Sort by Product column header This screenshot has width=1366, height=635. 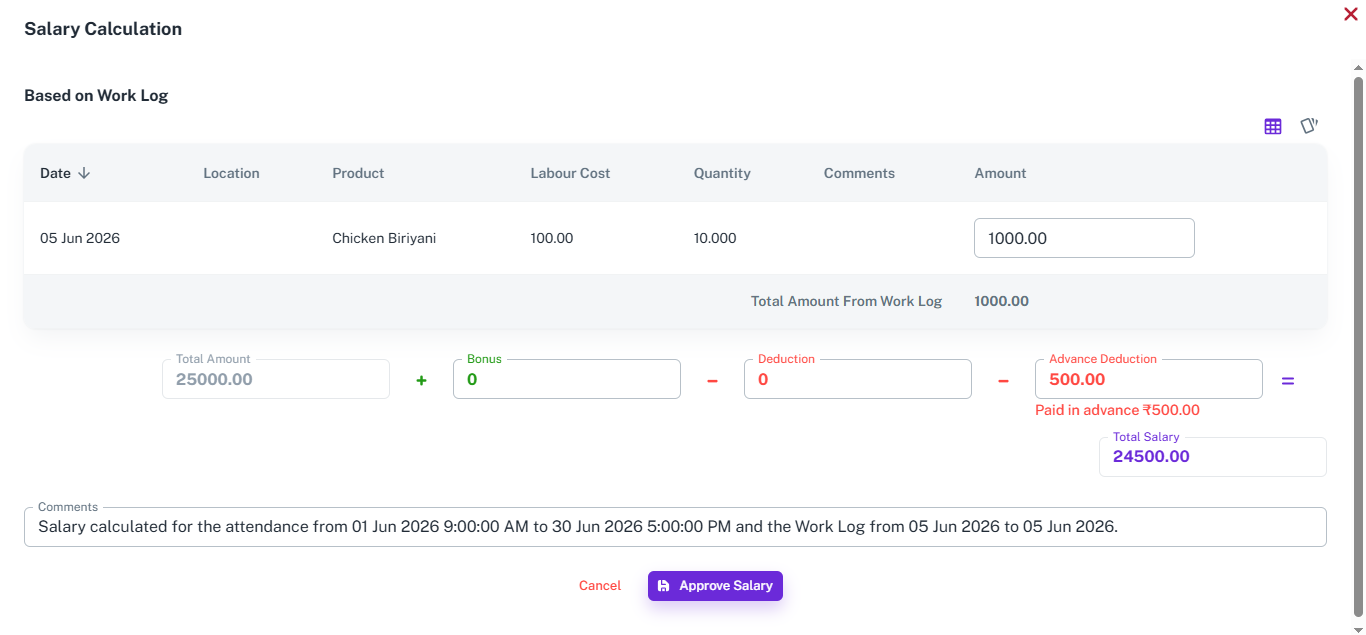click(x=358, y=173)
